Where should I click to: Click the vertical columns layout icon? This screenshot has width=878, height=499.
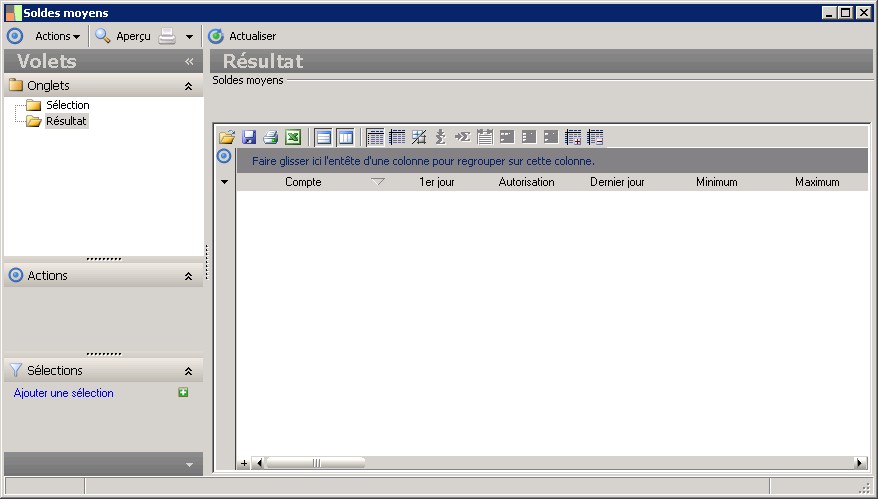(345, 137)
